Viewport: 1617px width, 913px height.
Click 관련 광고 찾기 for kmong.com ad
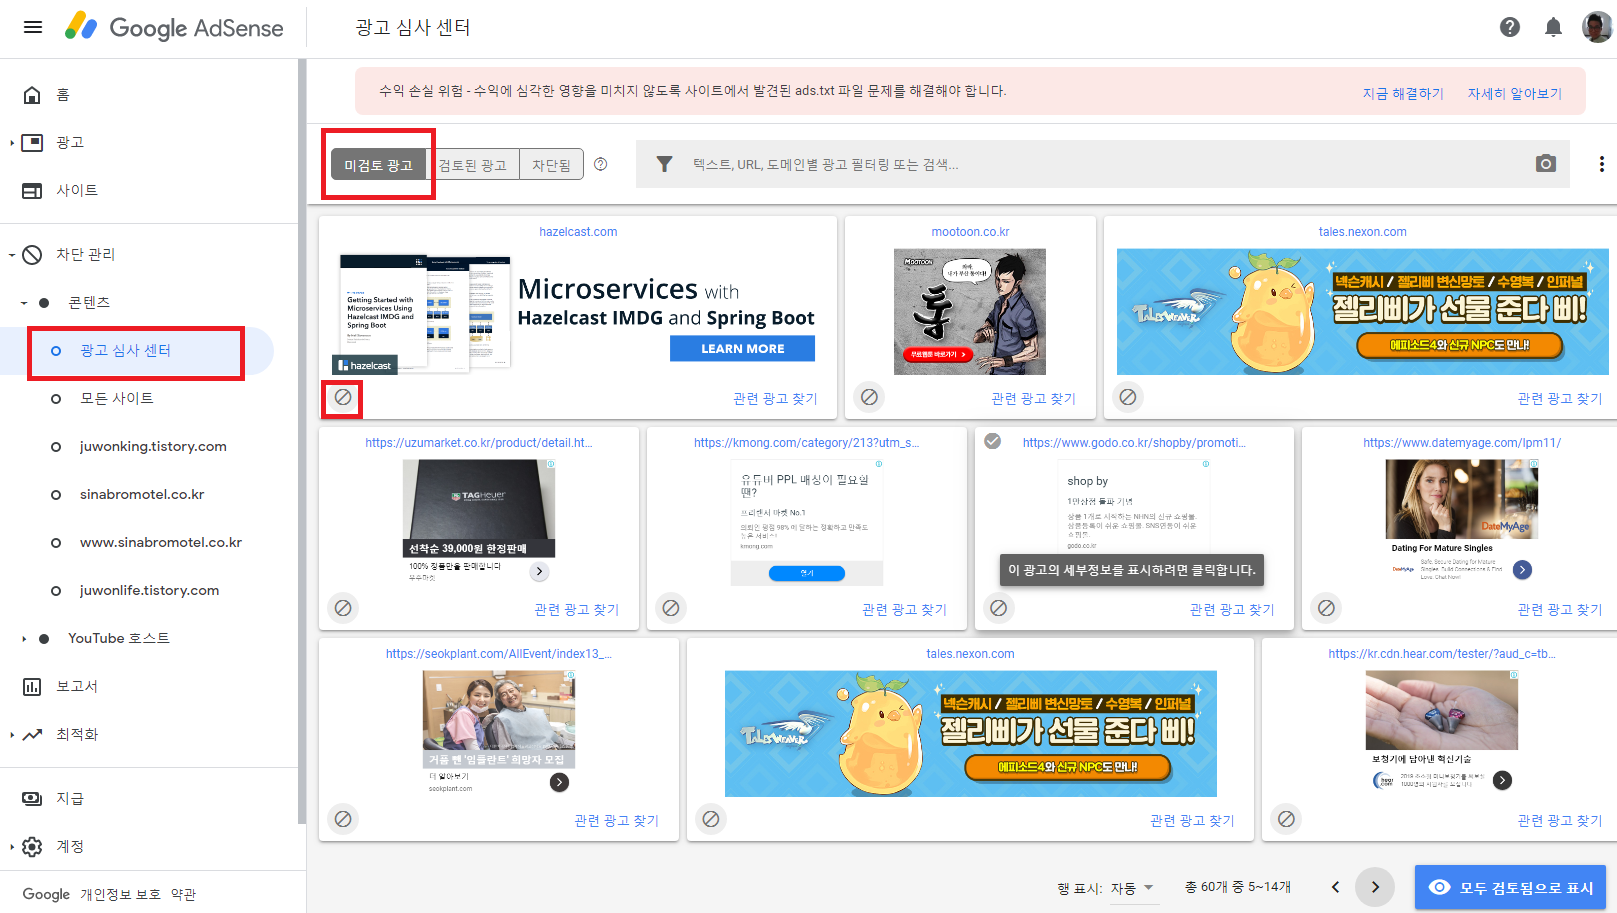pos(904,609)
